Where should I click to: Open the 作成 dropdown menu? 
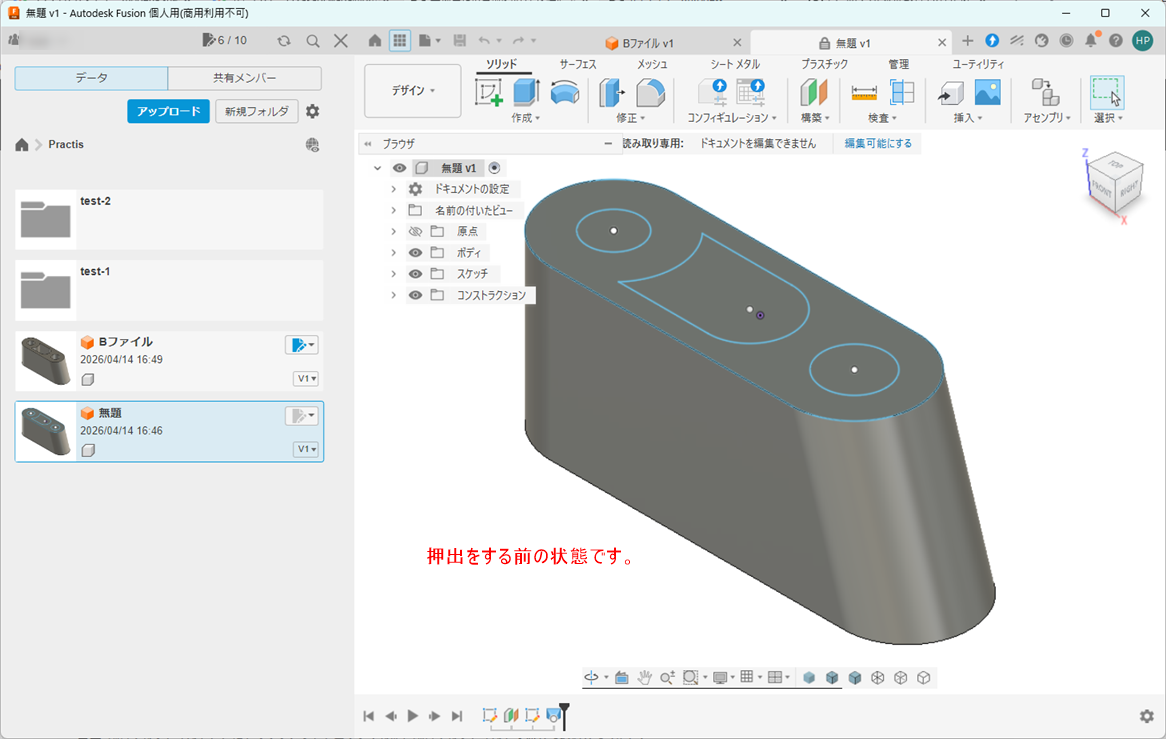[525, 118]
